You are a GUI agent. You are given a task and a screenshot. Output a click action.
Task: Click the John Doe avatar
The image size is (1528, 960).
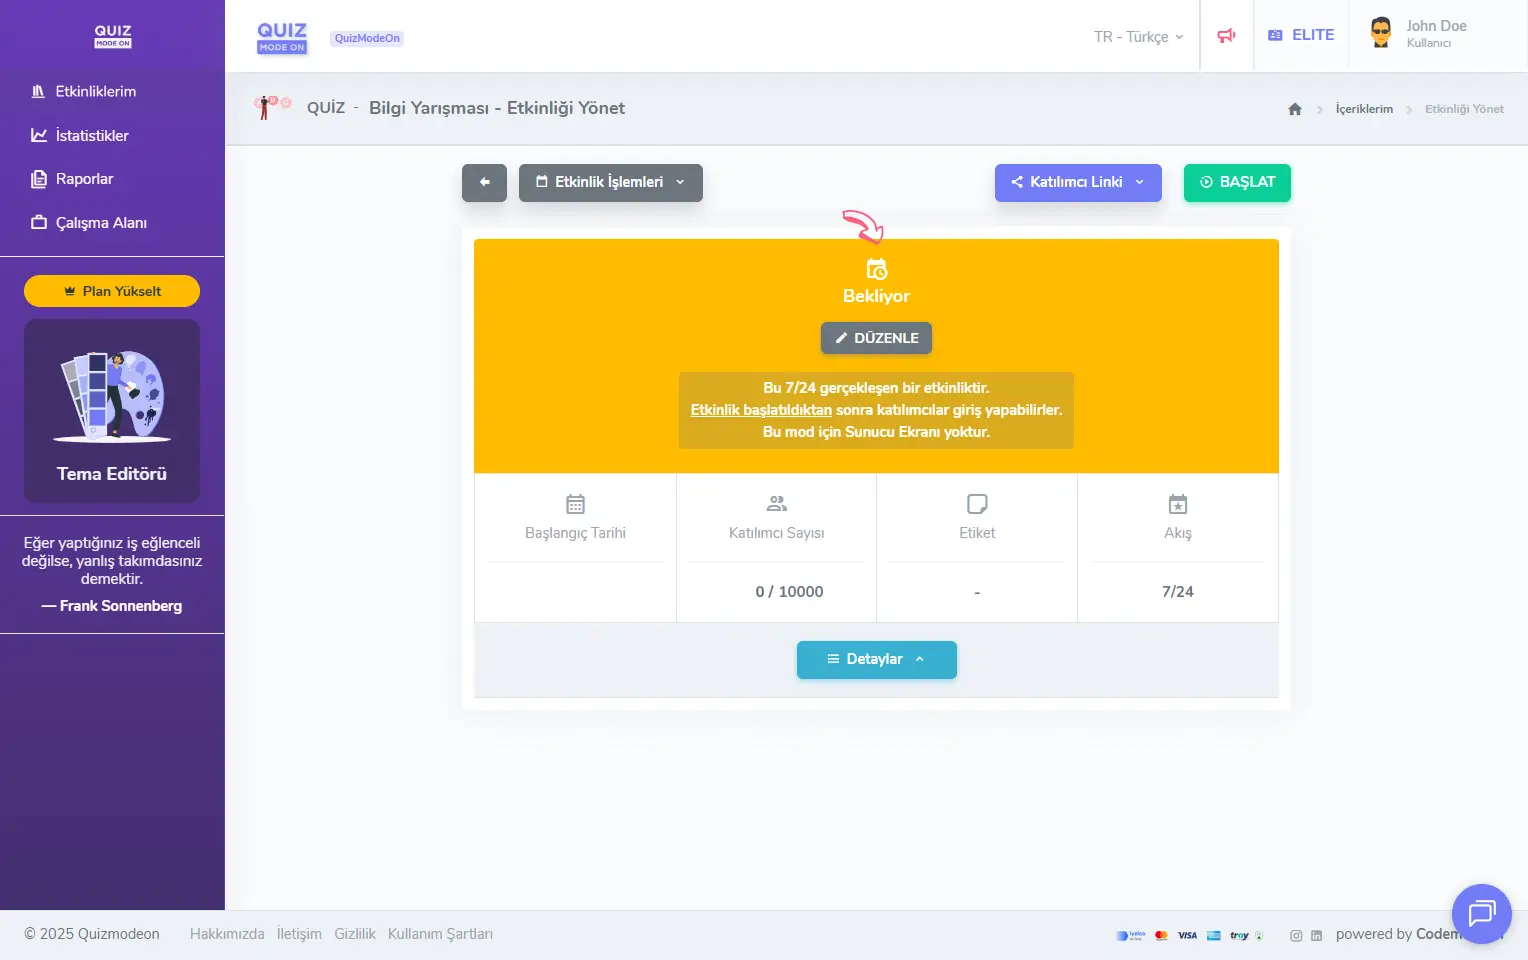[1381, 33]
